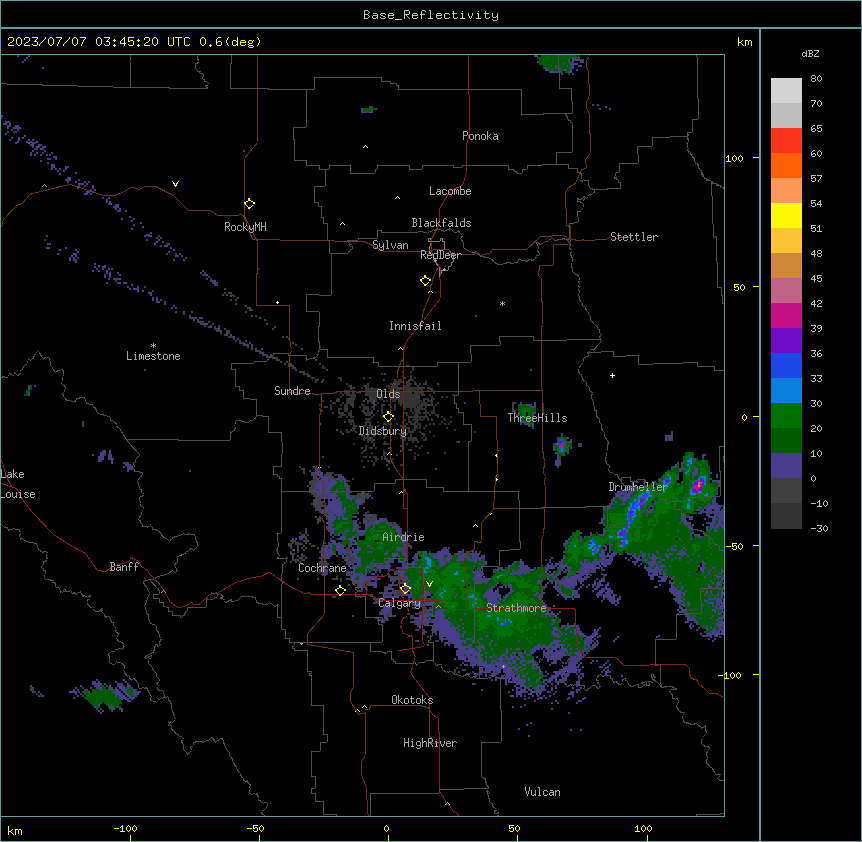862x842 pixels.
Task: Select the slate purple 0-10 dBZ legend swatch
Action: (x=786, y=466)
